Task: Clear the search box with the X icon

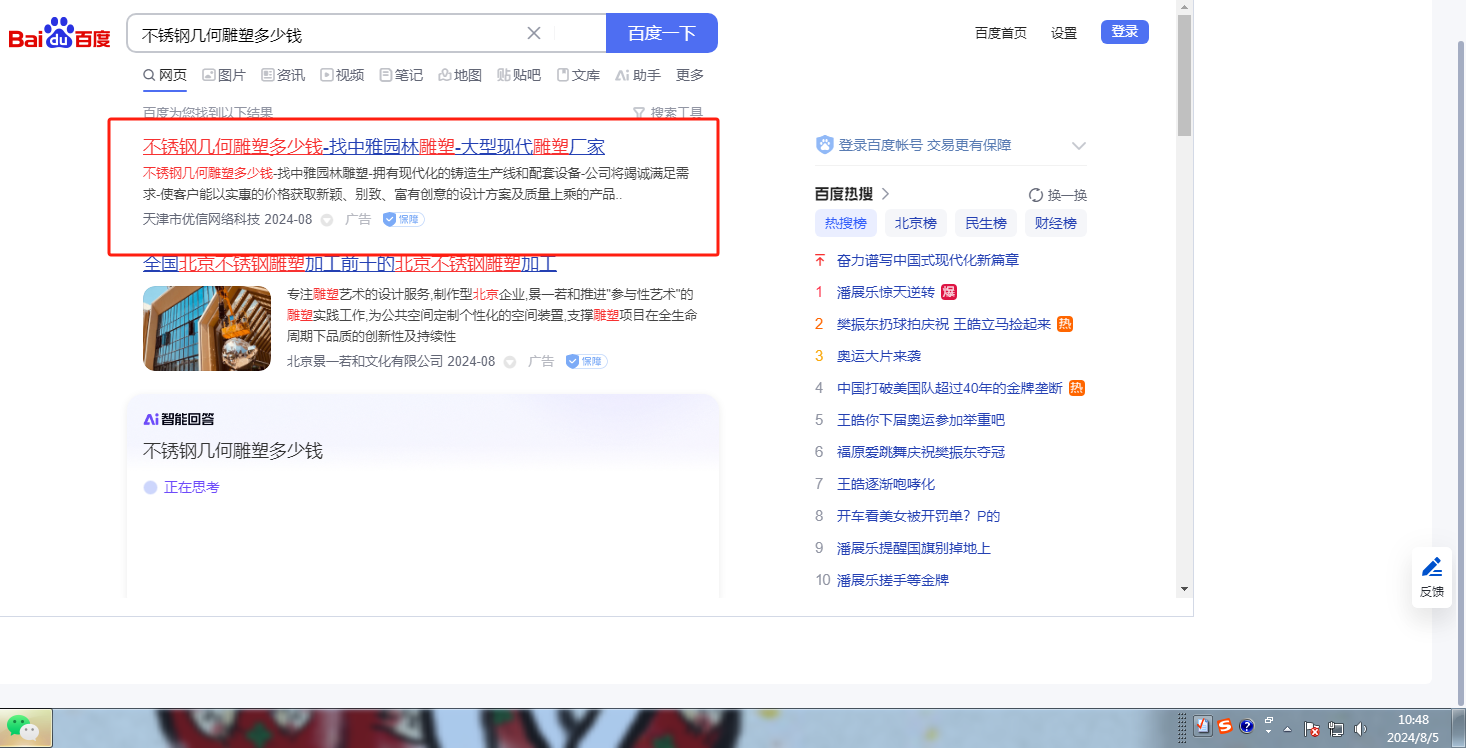Action: (534, 33)
